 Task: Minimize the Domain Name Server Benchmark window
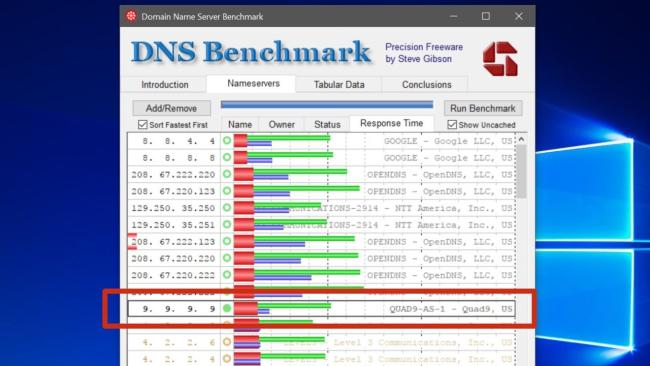(454, 16)
